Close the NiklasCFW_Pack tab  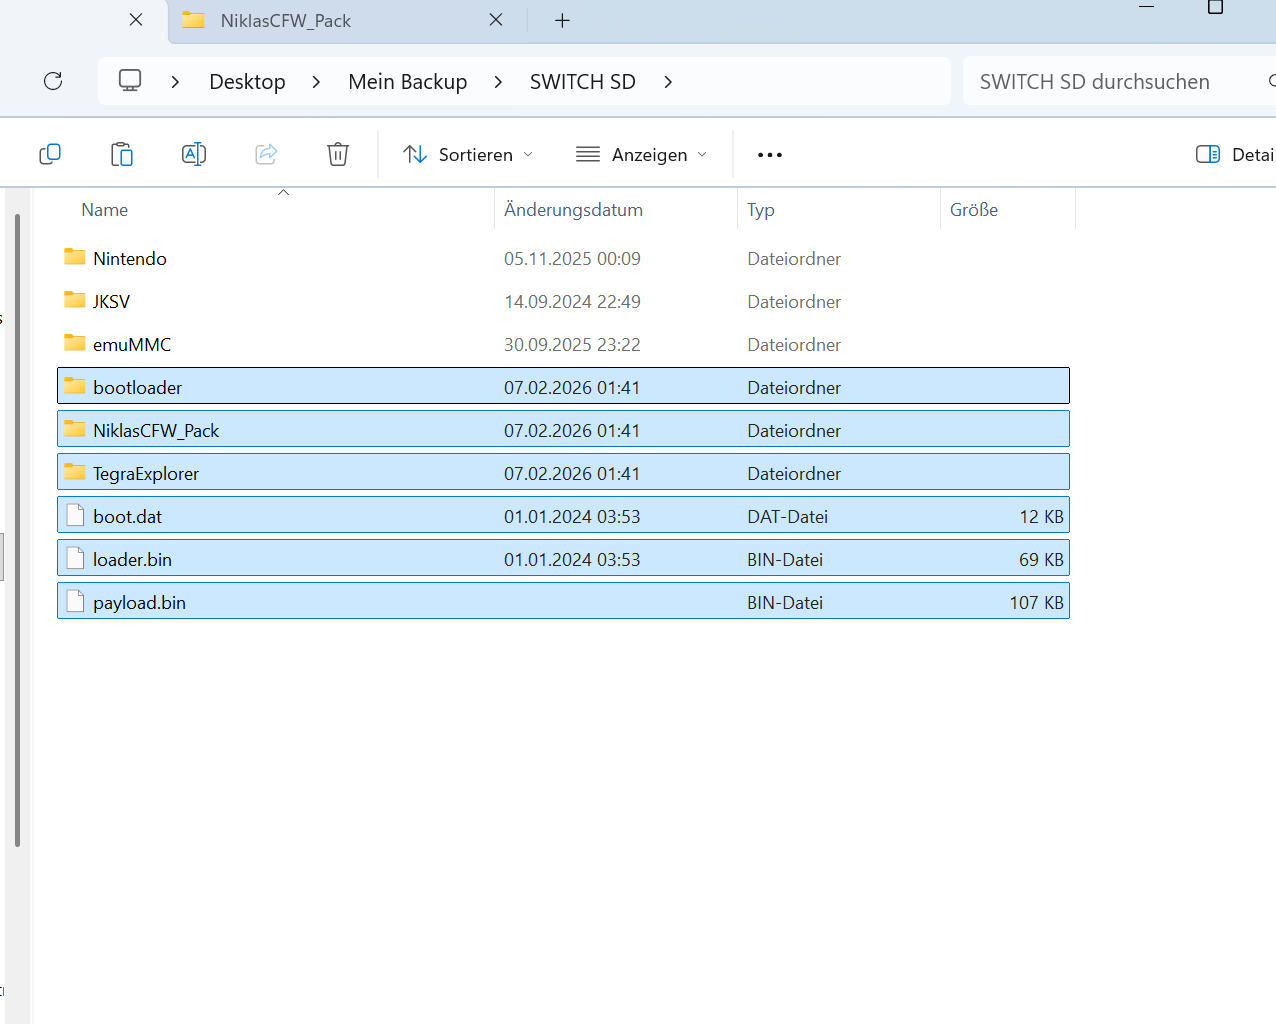pos(496,20)
